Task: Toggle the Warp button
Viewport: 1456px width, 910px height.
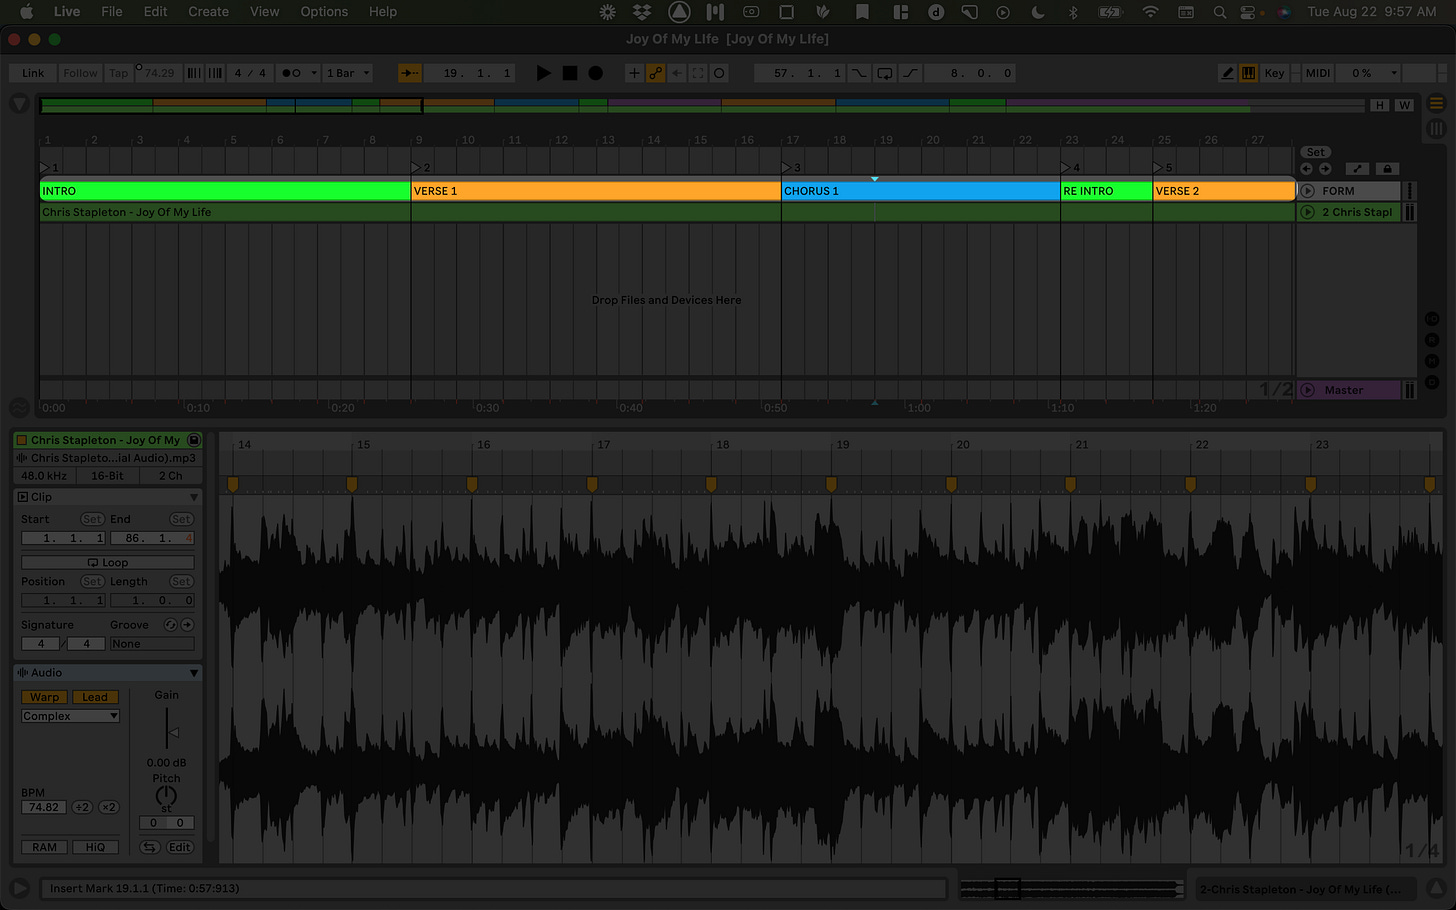Action: tap(44, 697)
